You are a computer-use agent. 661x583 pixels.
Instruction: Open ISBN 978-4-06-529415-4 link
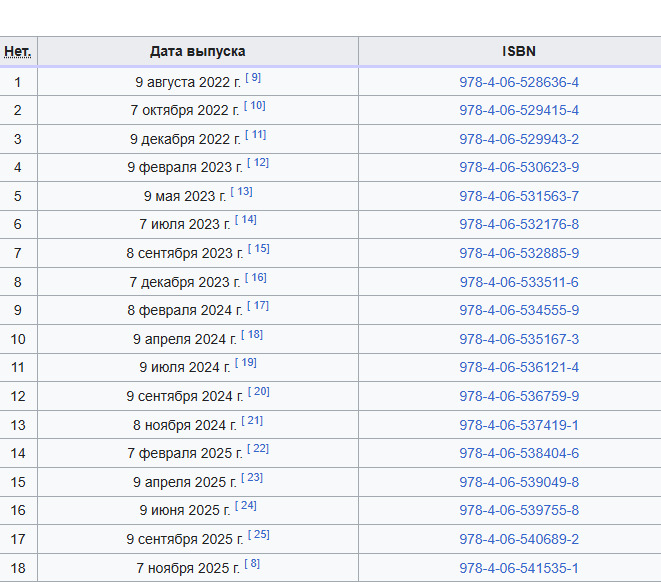pos(518,110)
